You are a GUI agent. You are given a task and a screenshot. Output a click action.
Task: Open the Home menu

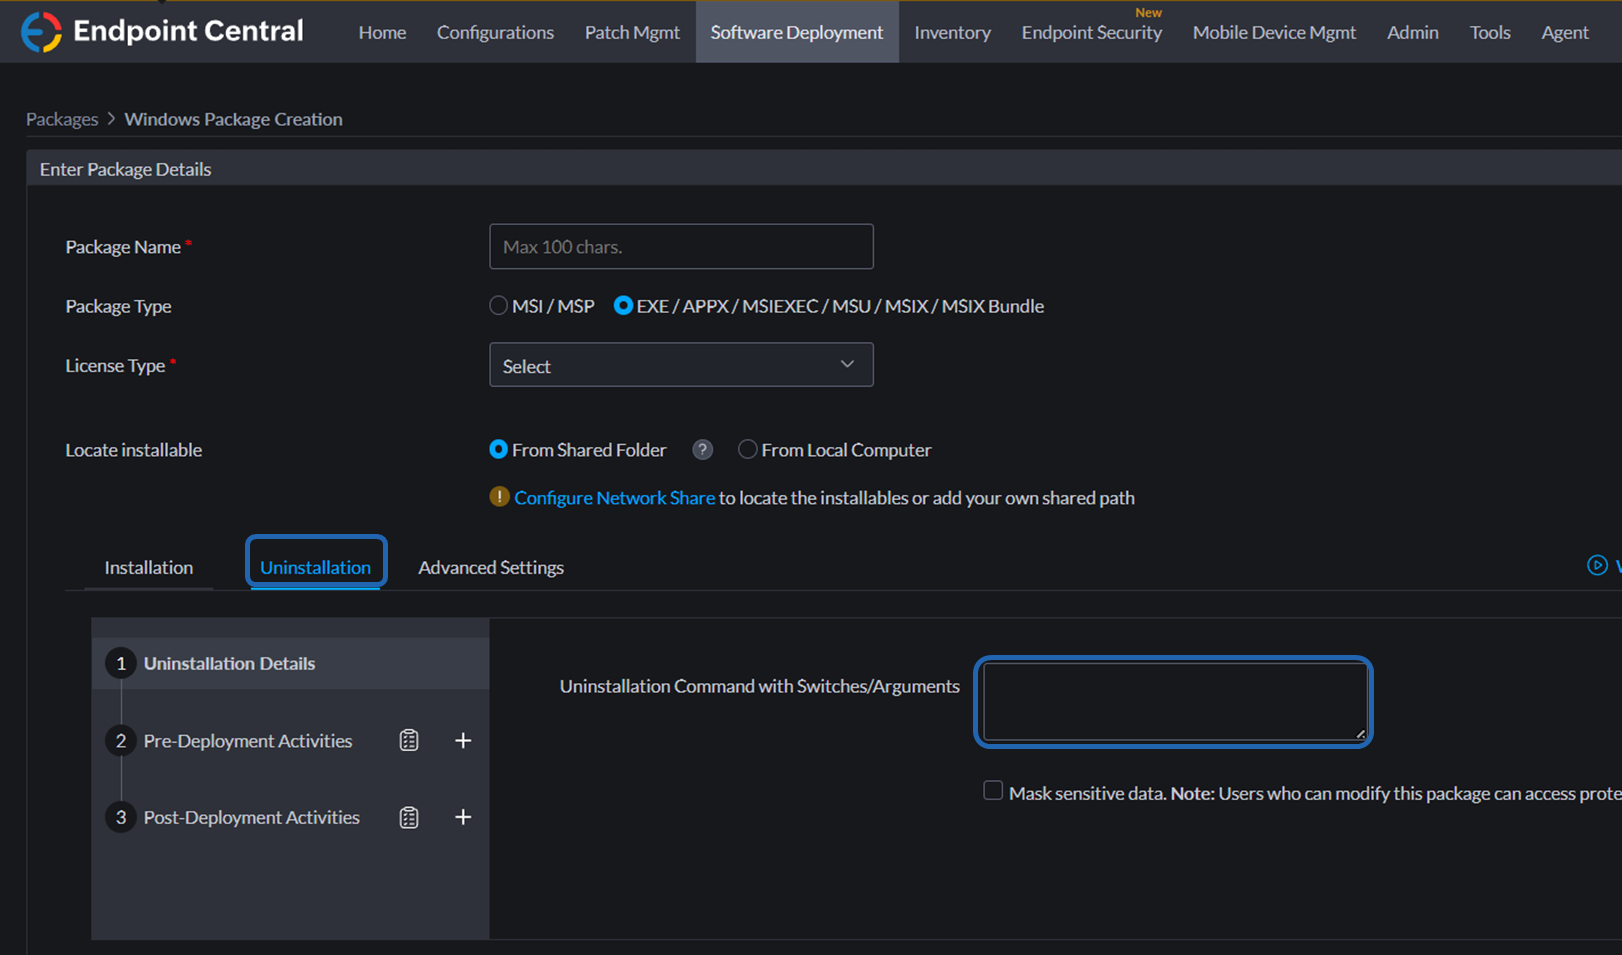point(382,32)
